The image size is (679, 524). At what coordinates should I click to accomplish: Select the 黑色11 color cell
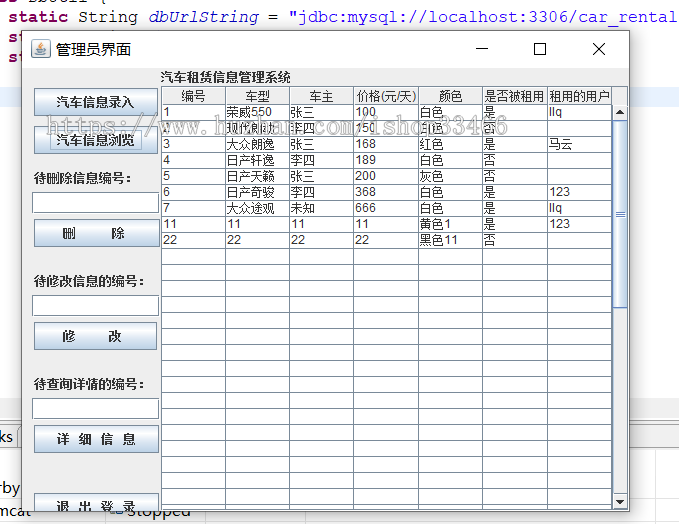[x=450, y=240]
